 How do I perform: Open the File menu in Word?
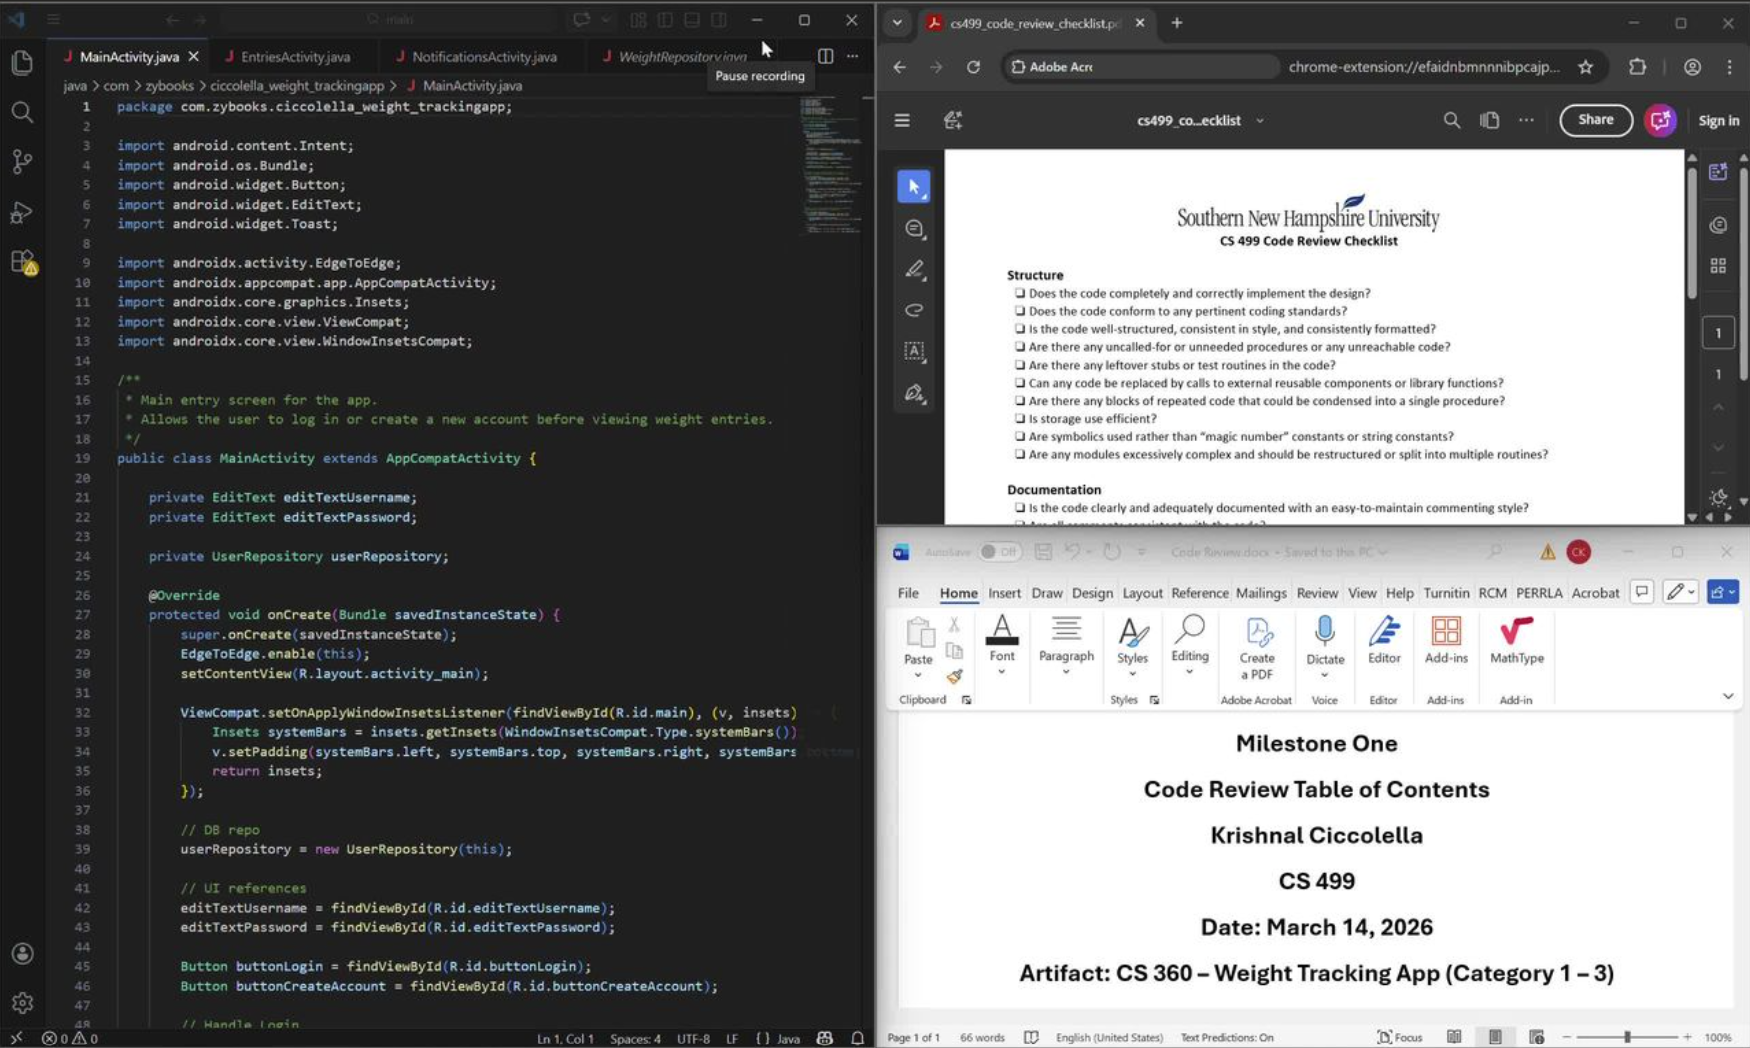908,593
